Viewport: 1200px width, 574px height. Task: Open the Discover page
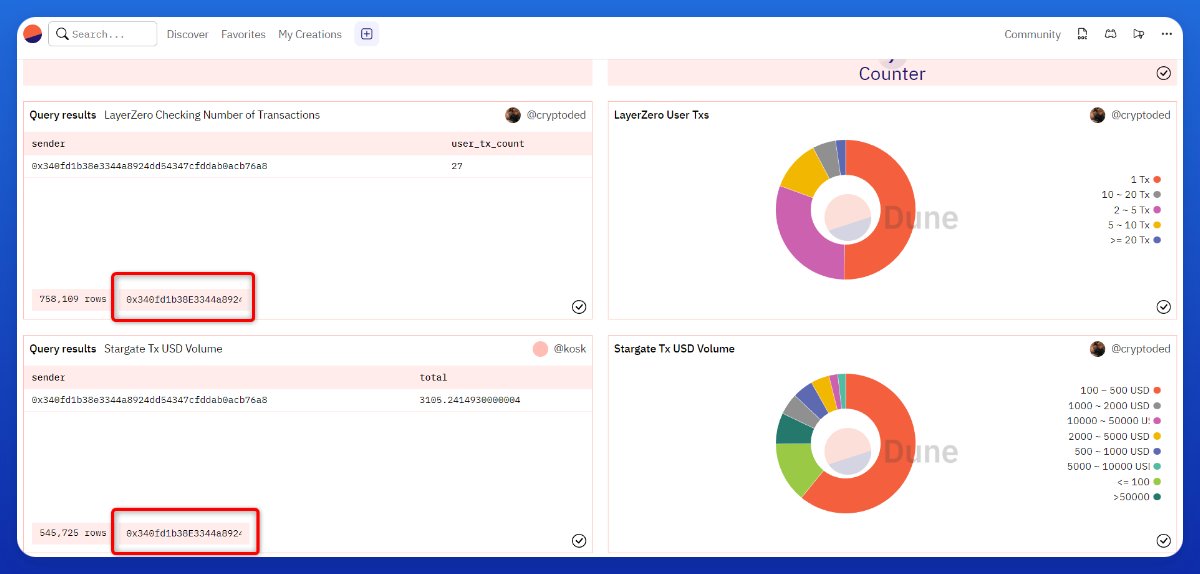click(x=188, y=34)
